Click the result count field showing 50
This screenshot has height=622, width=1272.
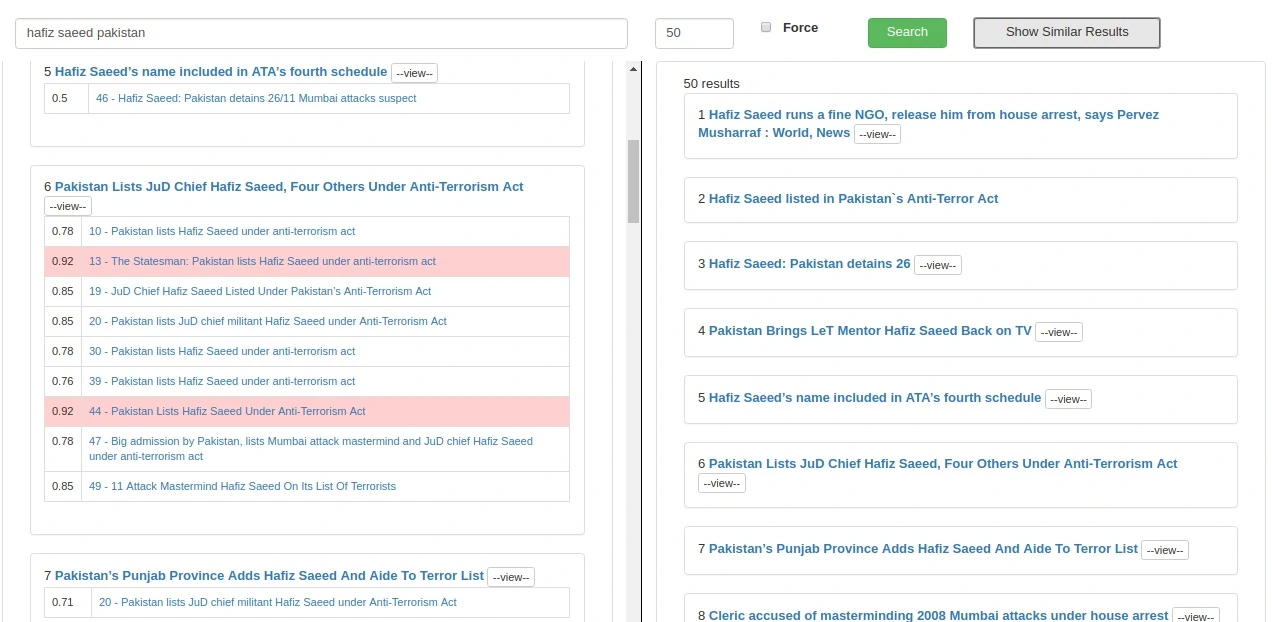pos(693,33)
